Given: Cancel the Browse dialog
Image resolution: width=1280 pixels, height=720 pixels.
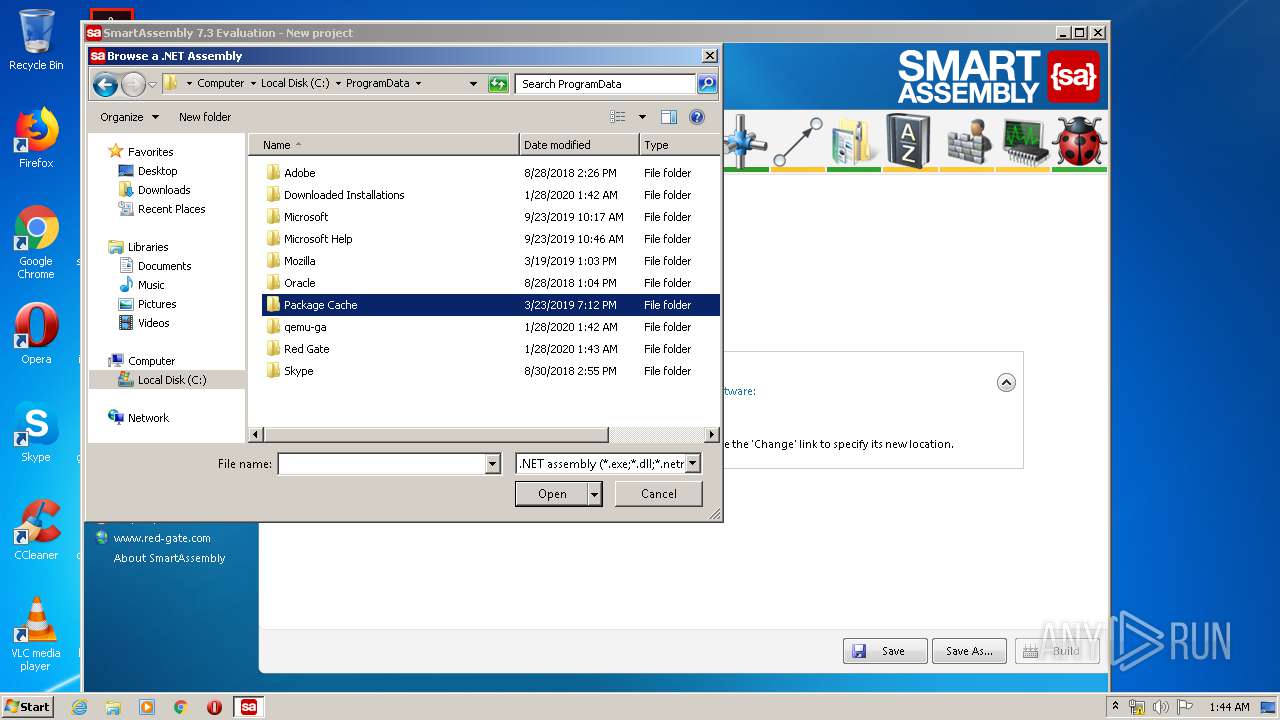Looking at the screenshot, I should [x=659, y=494].
